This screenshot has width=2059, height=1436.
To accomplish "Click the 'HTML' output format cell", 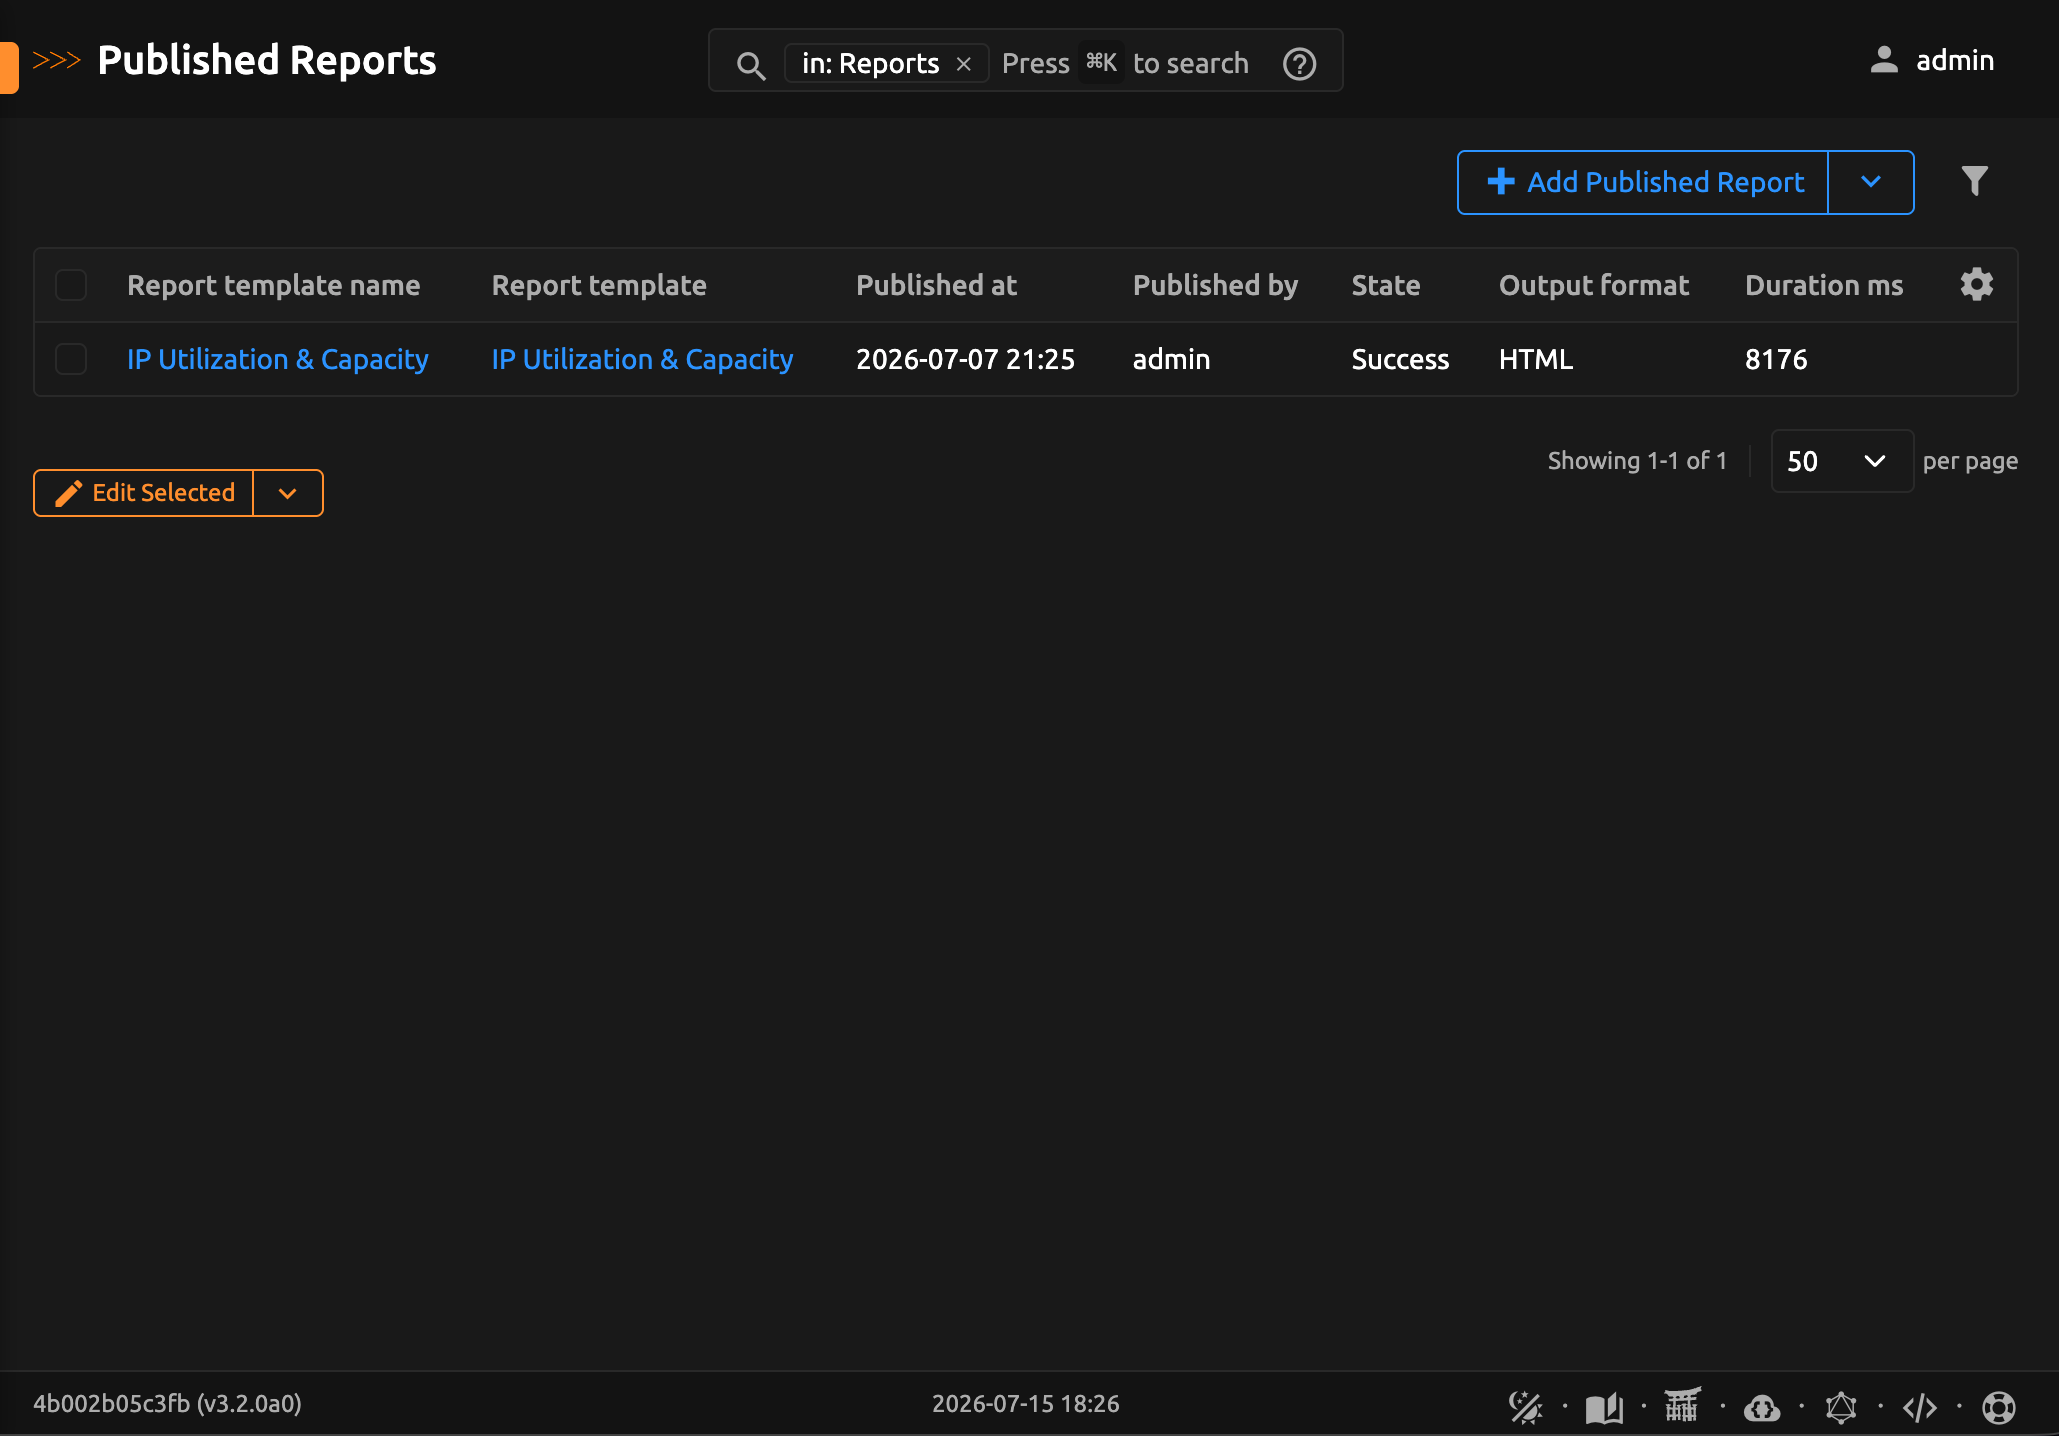I will point(1536,359).
